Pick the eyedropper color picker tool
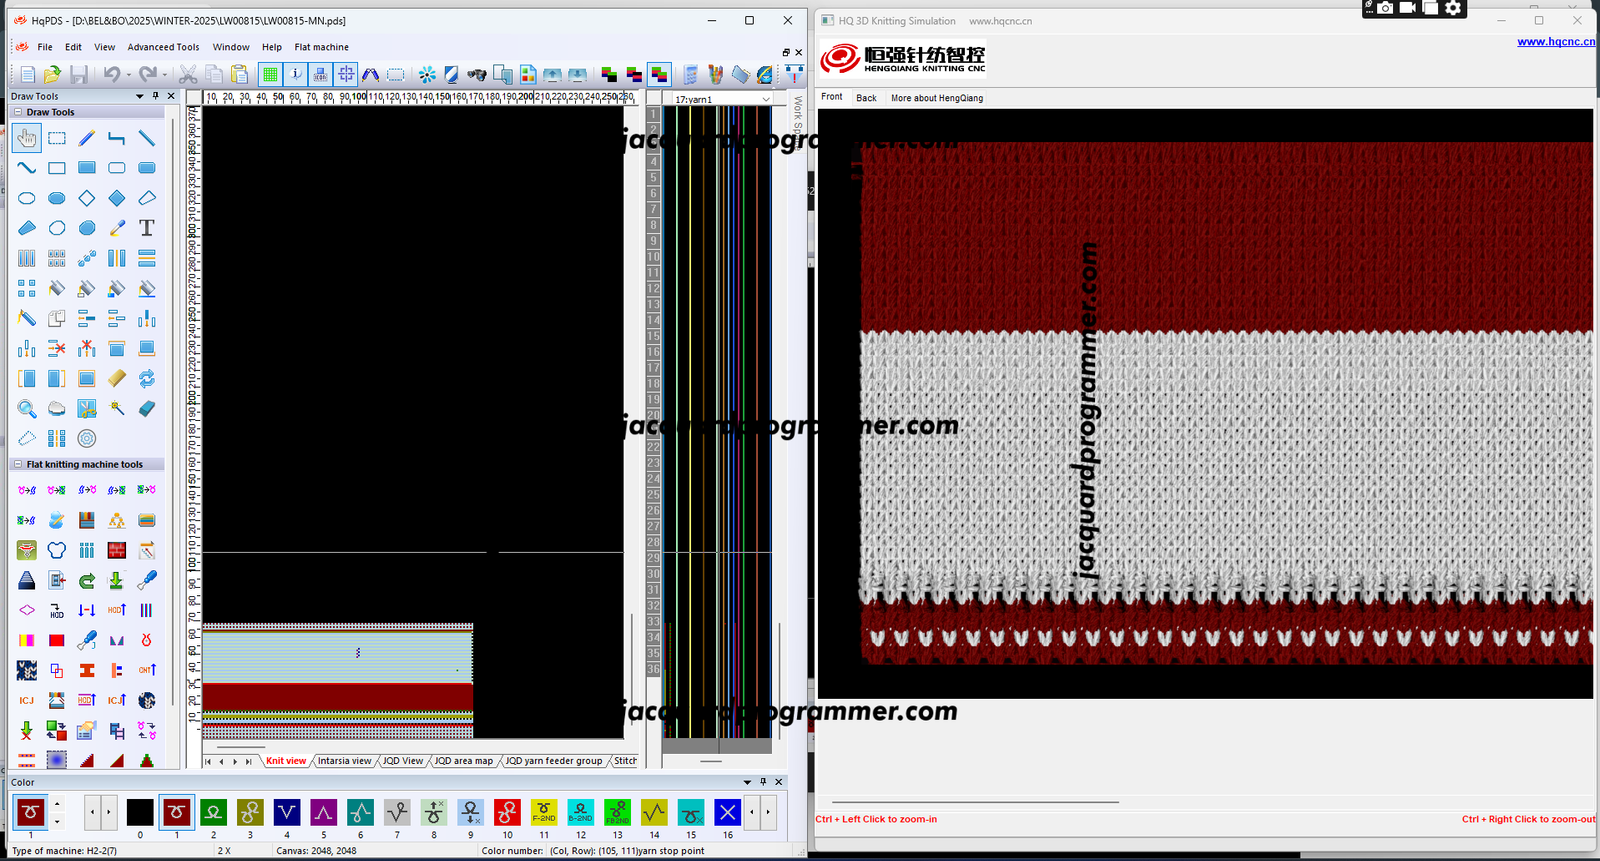Viewport: 1600px width, 861px height. [117, 228]
